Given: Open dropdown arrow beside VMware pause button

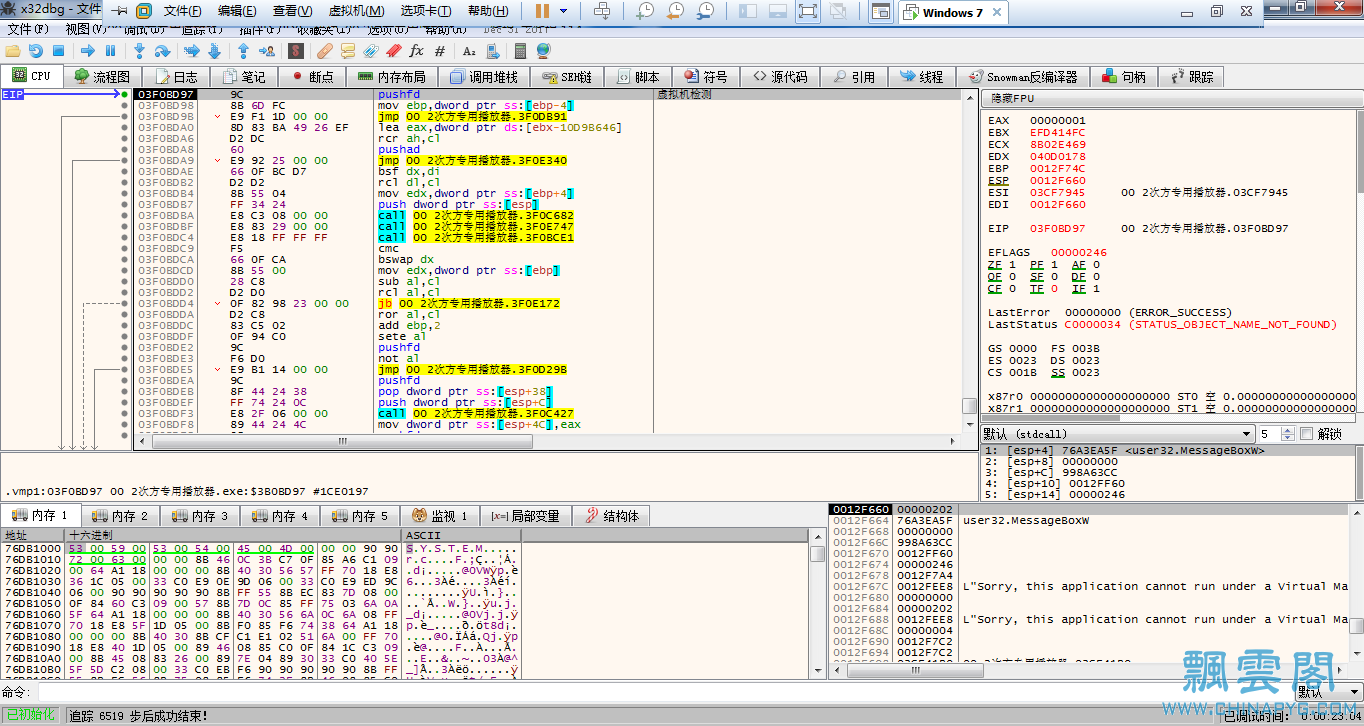Looking at the screenshot, I should point(564,11).
